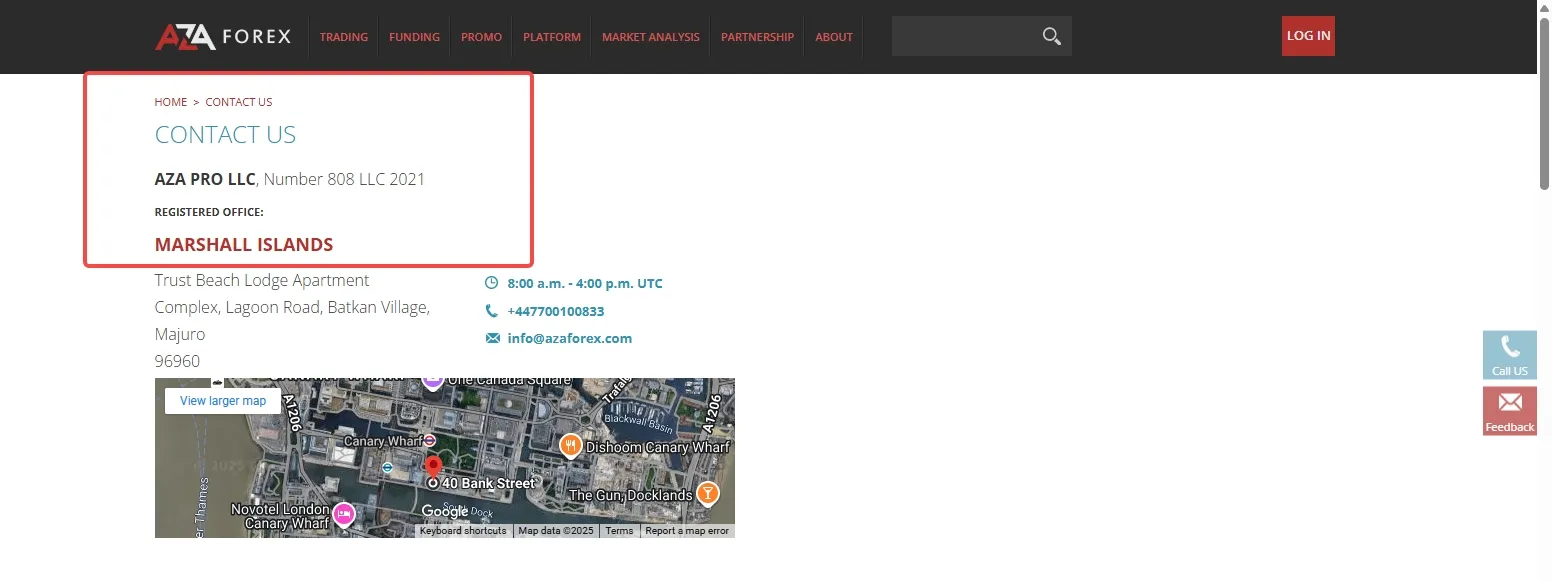The image size is (1552, 581).
Task: Click the One Canada Square purple marker
Action: (432, 381)
